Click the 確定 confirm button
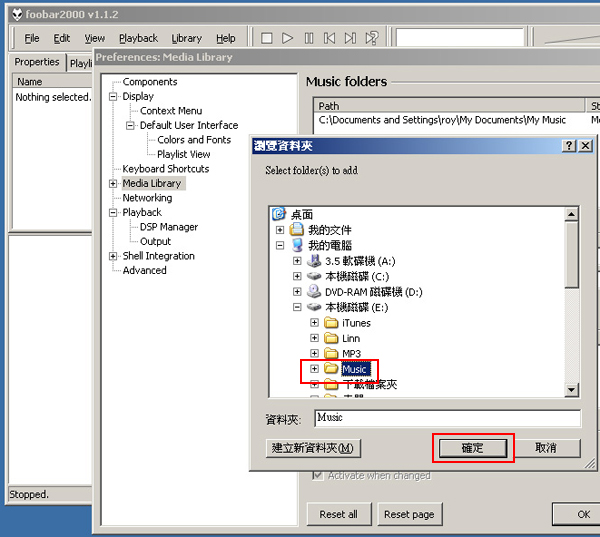The height and width of the screenshot is (537, 600). click(473, 448)
